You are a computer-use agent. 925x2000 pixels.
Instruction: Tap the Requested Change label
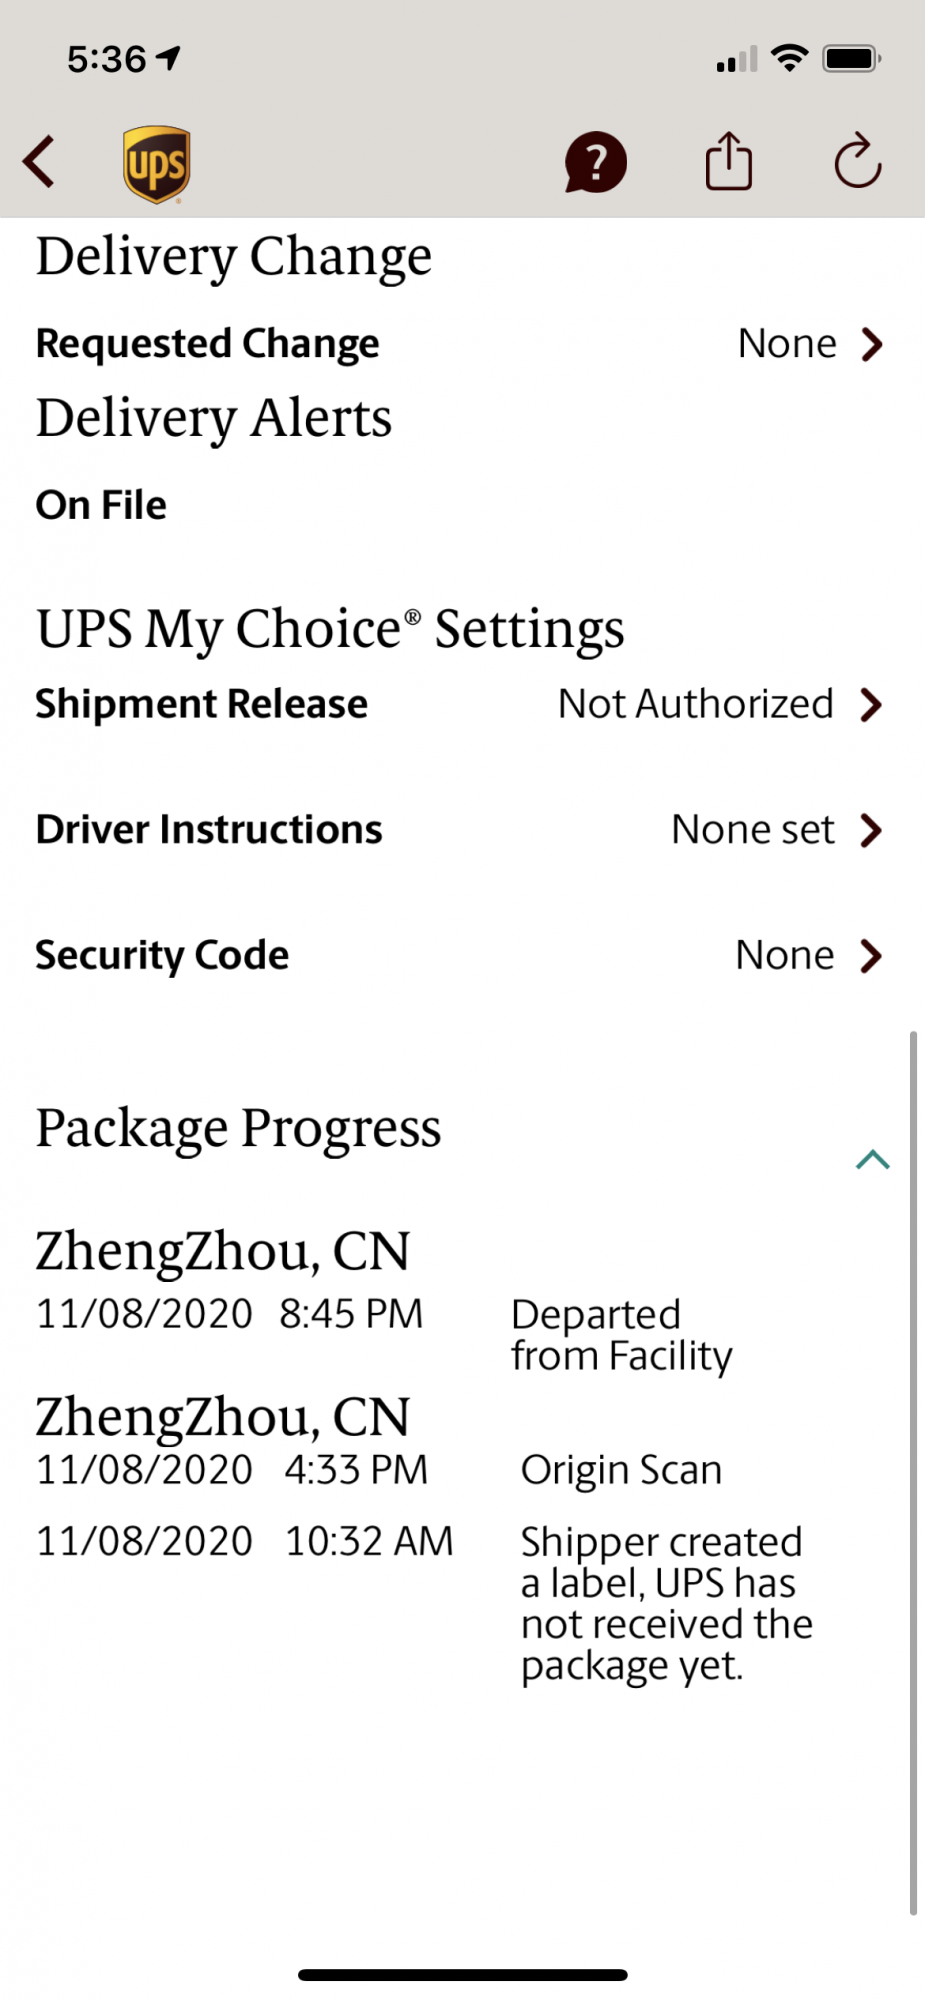click(x=207, y=344)
